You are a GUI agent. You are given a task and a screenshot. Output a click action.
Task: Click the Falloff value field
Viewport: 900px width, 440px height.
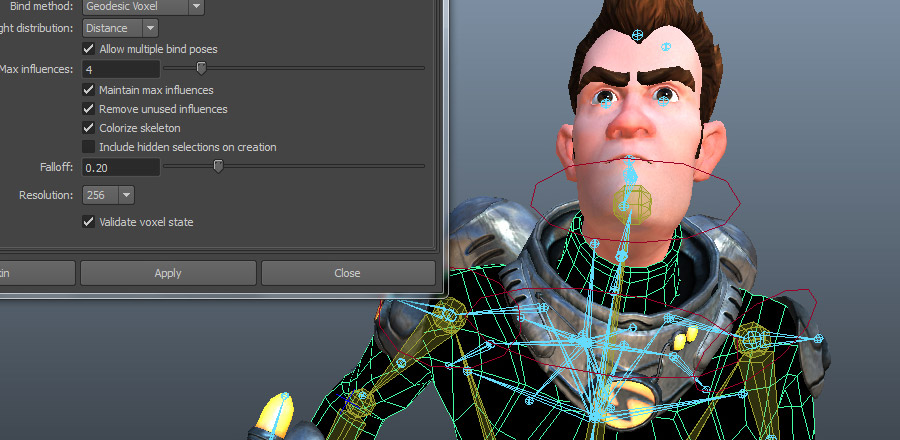pyautogui.click(x=121, y=167)
